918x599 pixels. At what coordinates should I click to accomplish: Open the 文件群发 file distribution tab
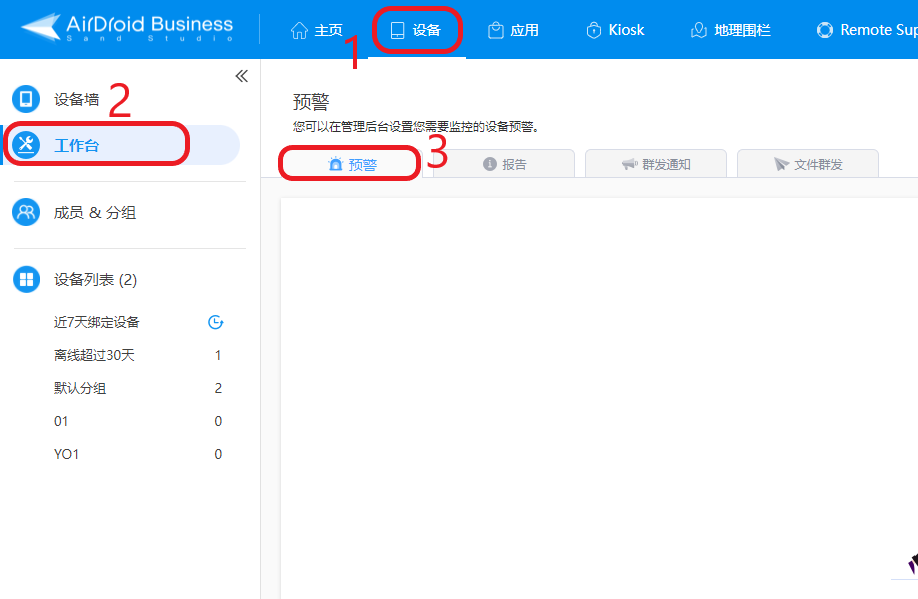click(808, 164)
